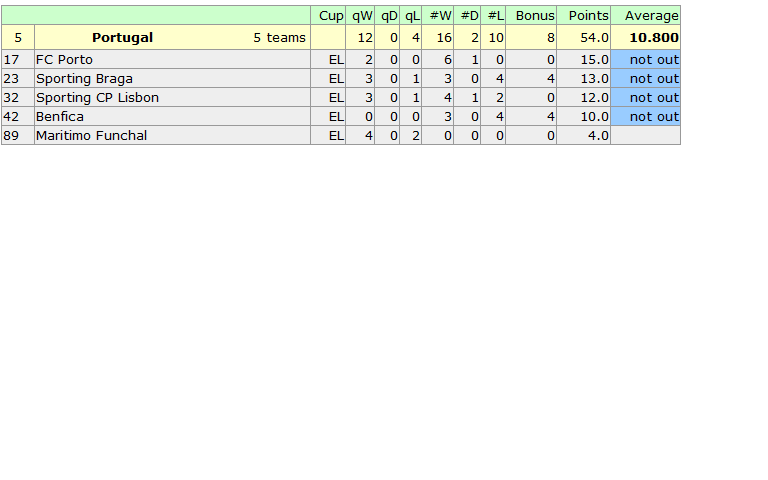768x480 pixels.
Task: Click the qW column header
Action: click(x=362, y=15)
